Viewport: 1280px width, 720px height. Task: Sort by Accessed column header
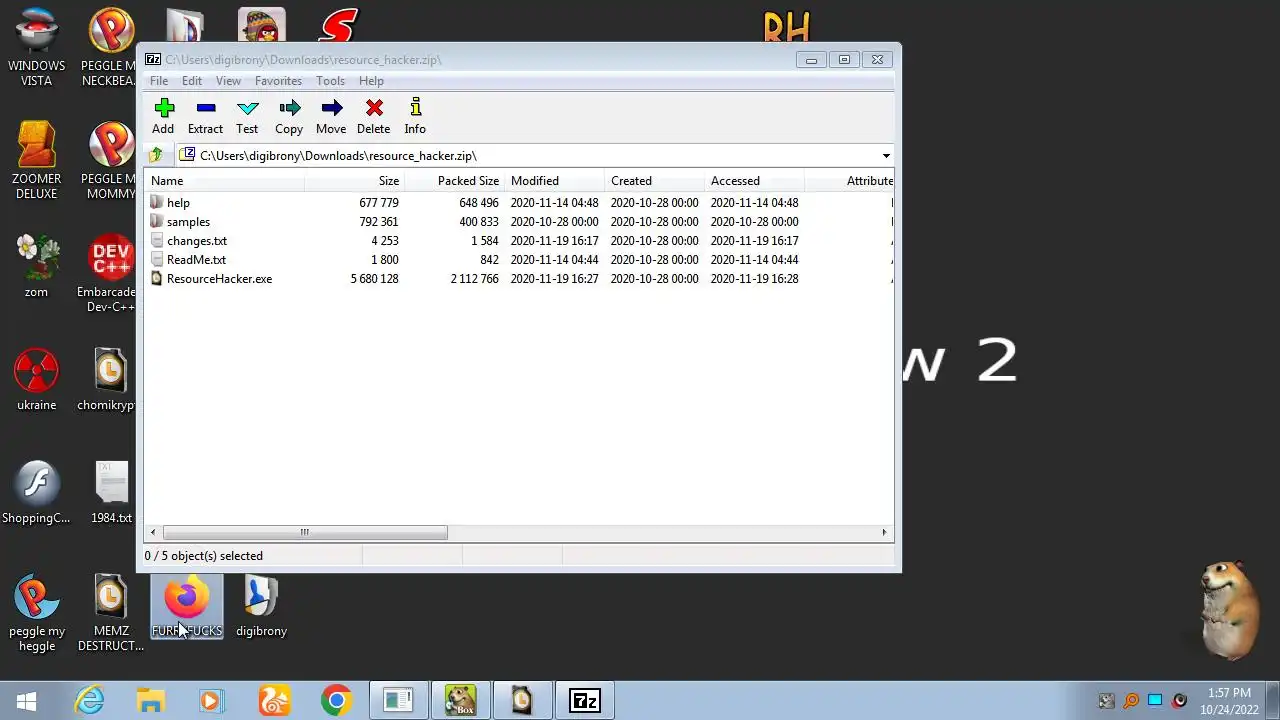click(755, 181)
